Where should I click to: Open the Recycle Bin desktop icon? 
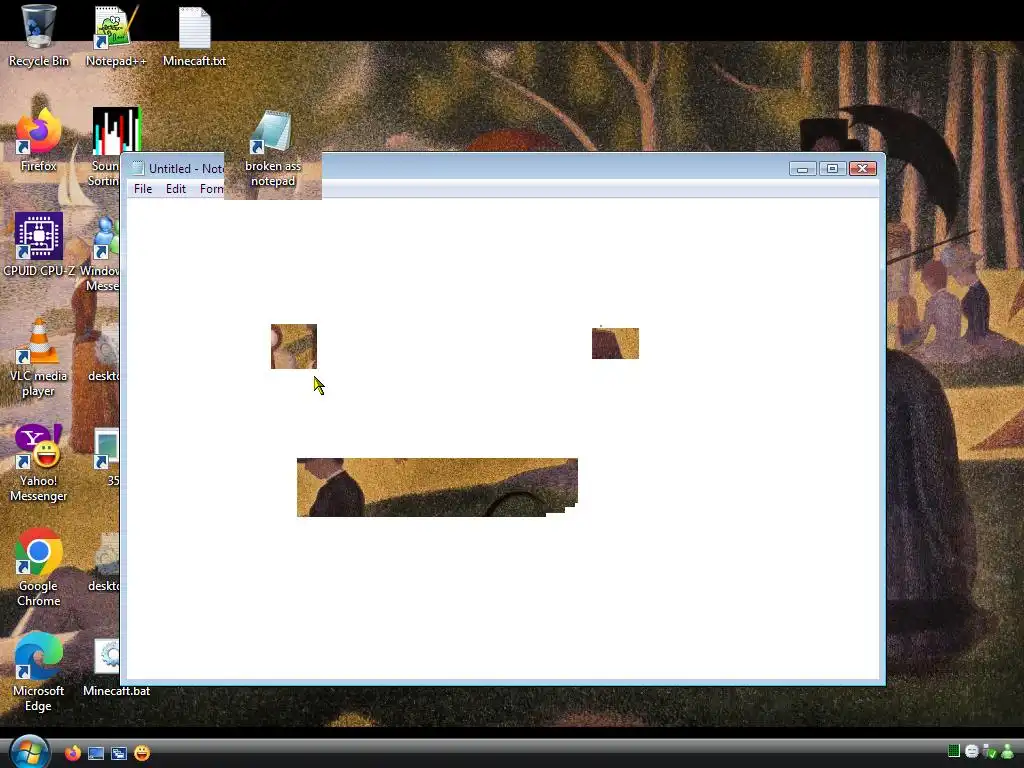click(x=39, y=36)
